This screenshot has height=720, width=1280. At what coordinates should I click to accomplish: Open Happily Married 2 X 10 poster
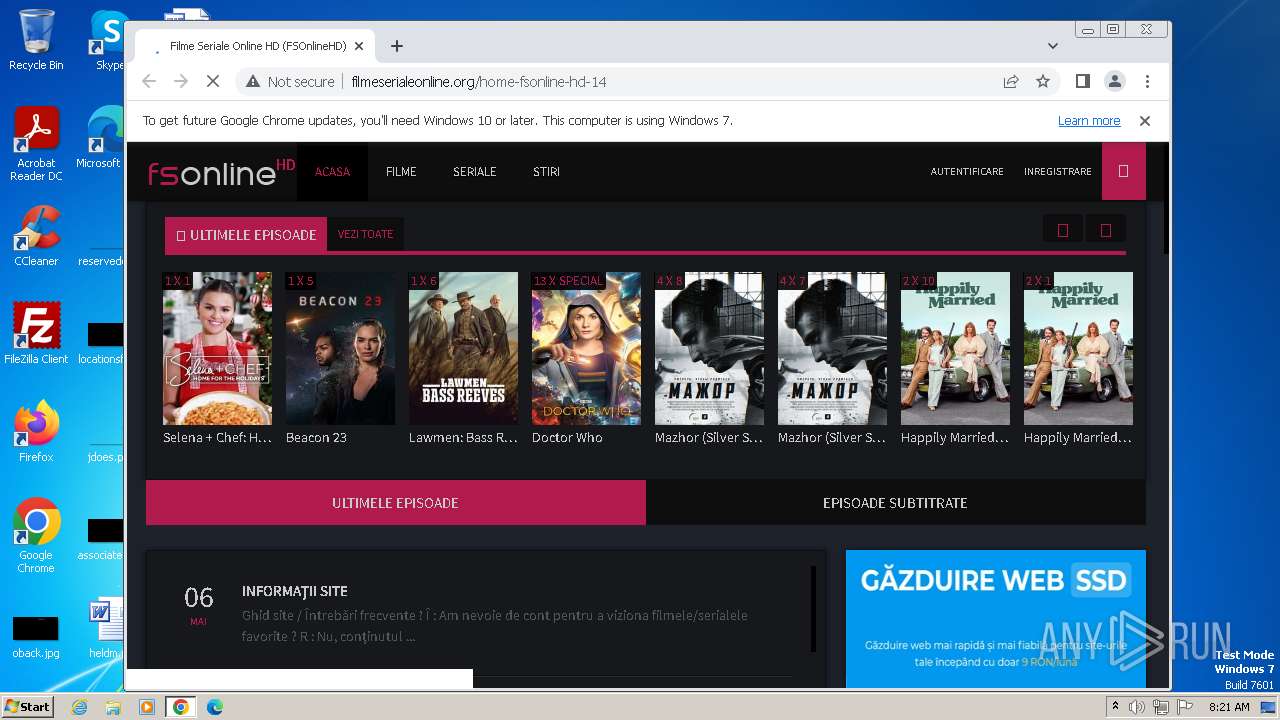point(955,348)
